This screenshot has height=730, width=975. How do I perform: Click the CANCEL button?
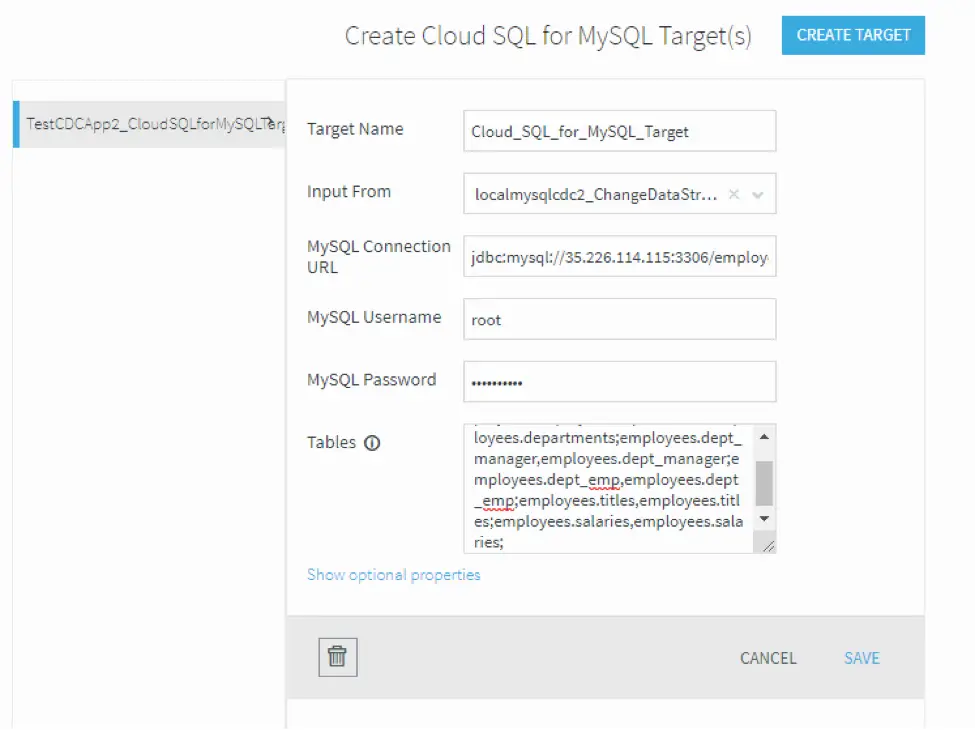(768, 658)
